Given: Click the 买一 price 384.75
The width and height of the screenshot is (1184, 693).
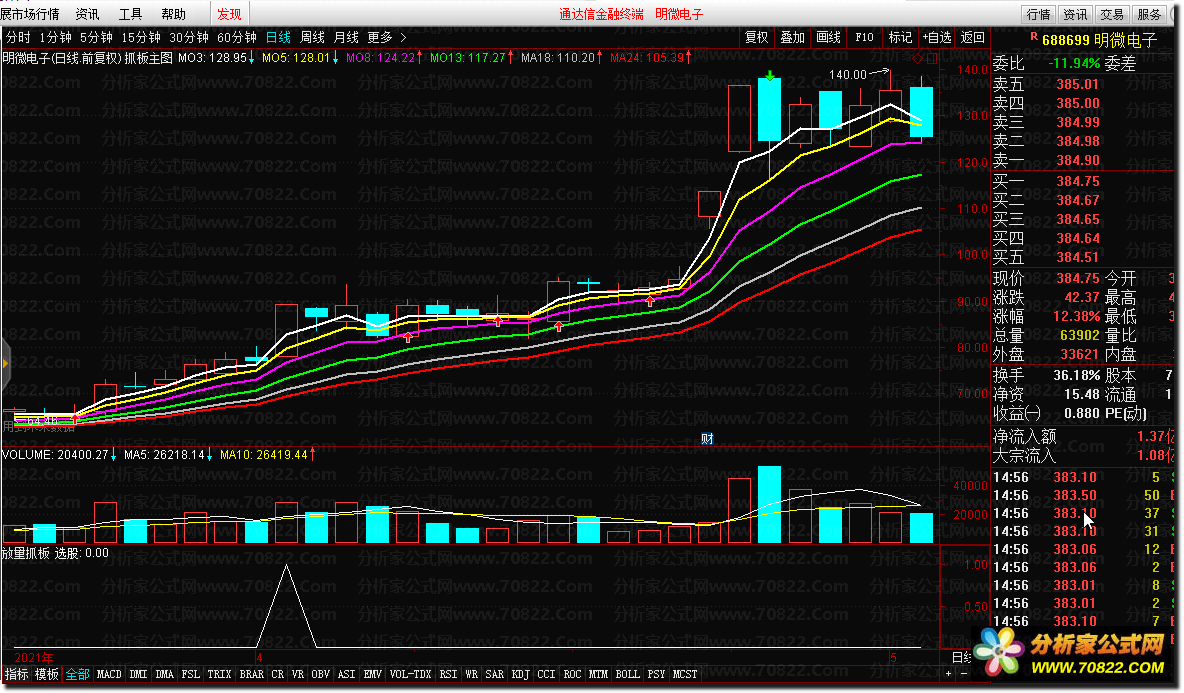Looking at the screenshot, I should coord(1078,181).
